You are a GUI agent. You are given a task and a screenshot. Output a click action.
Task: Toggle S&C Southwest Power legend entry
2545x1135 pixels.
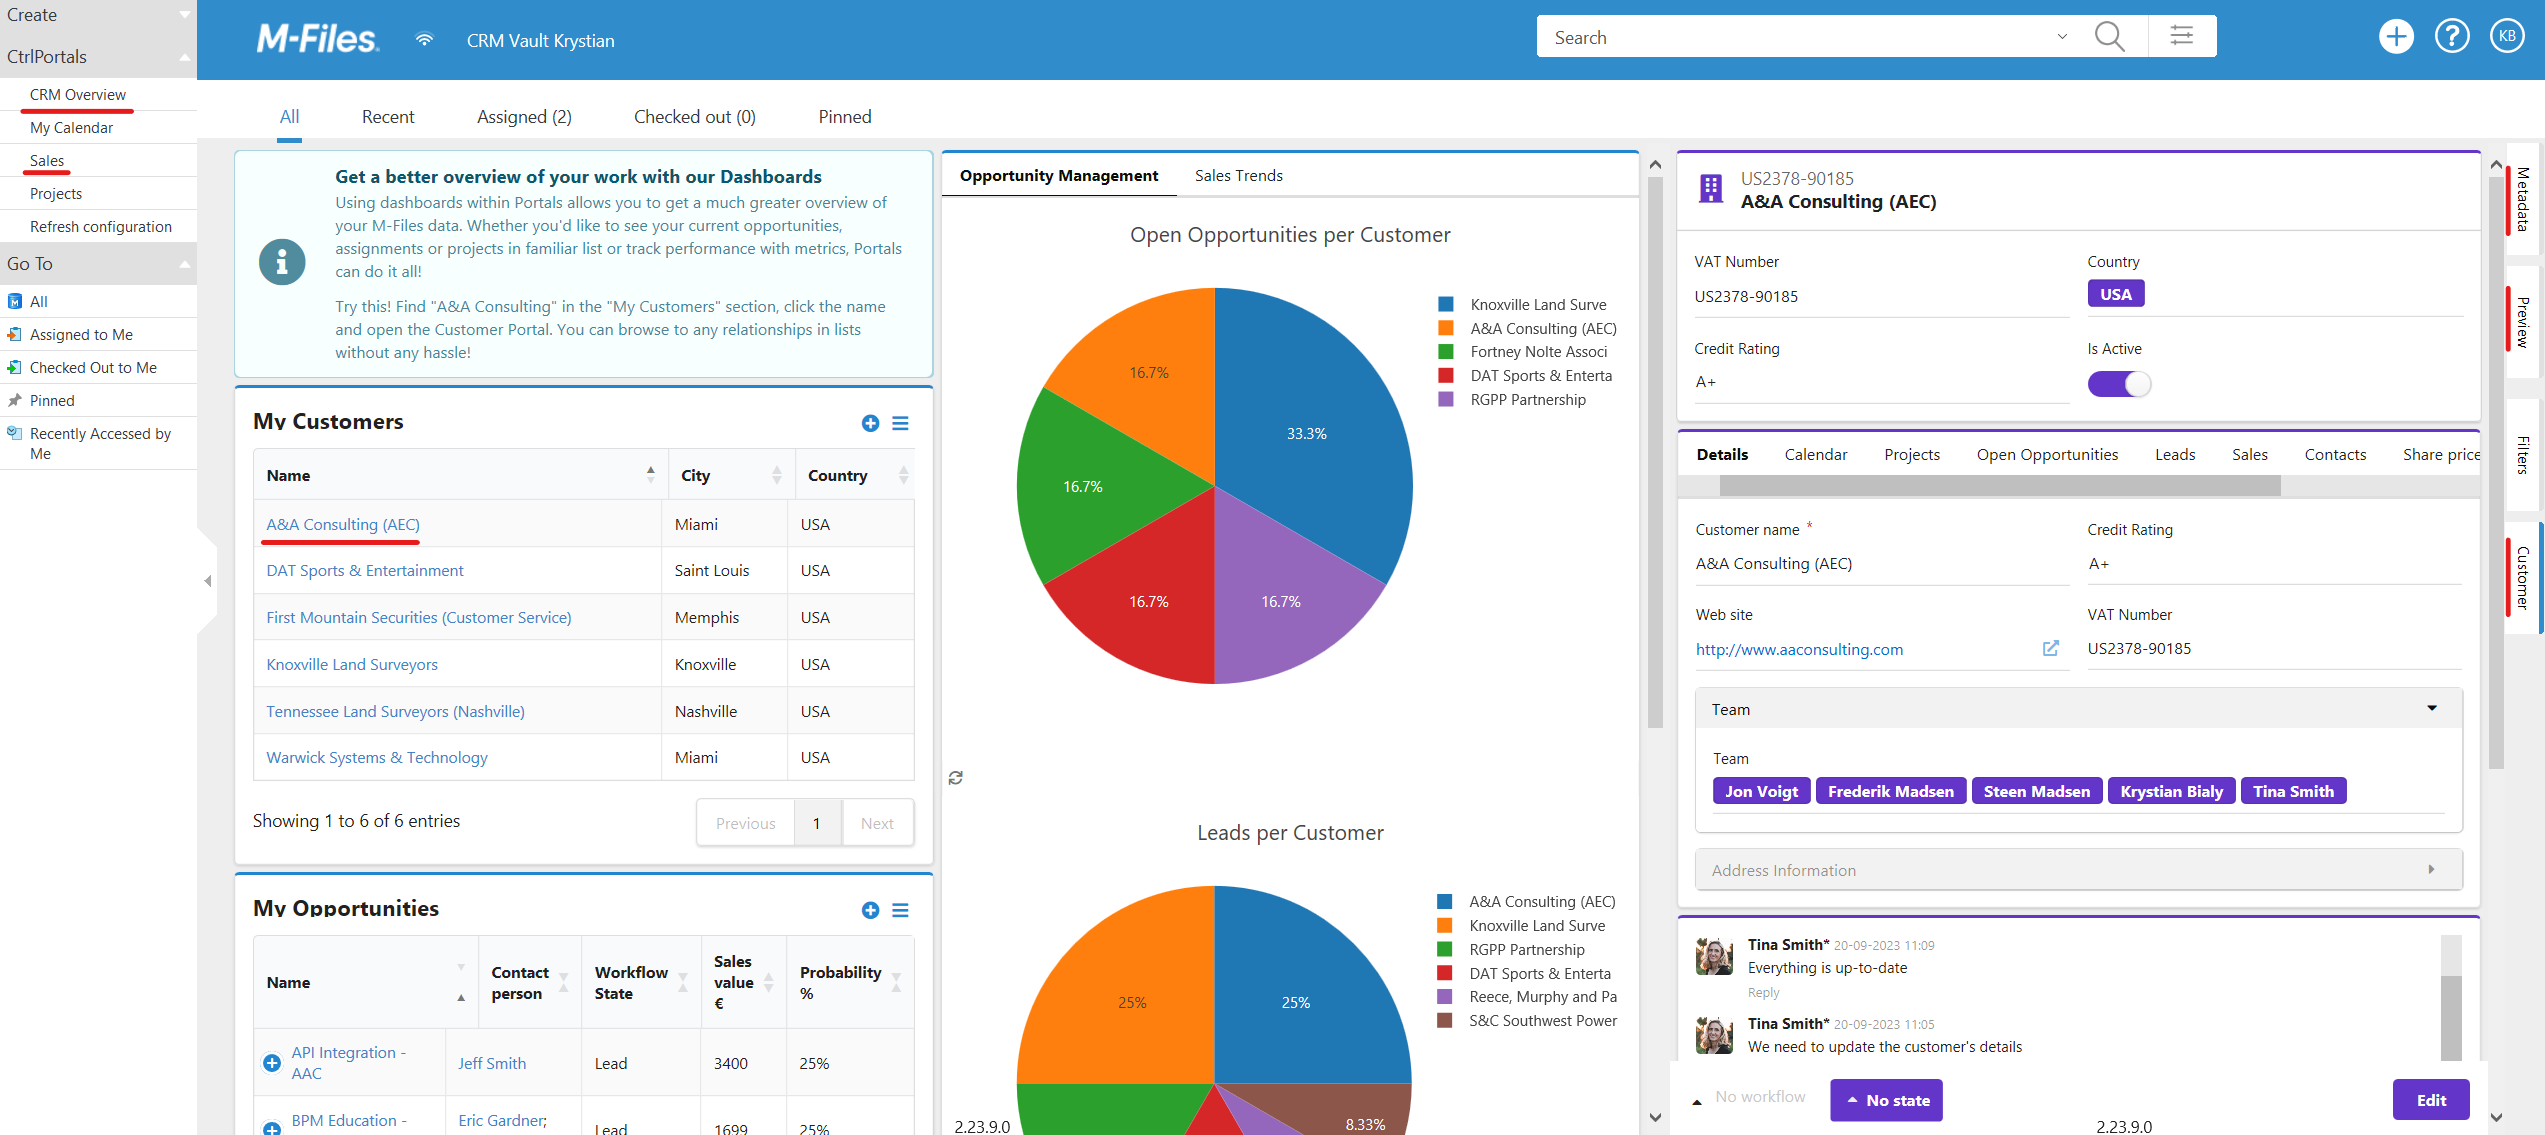click(x=1527, y=1020)
